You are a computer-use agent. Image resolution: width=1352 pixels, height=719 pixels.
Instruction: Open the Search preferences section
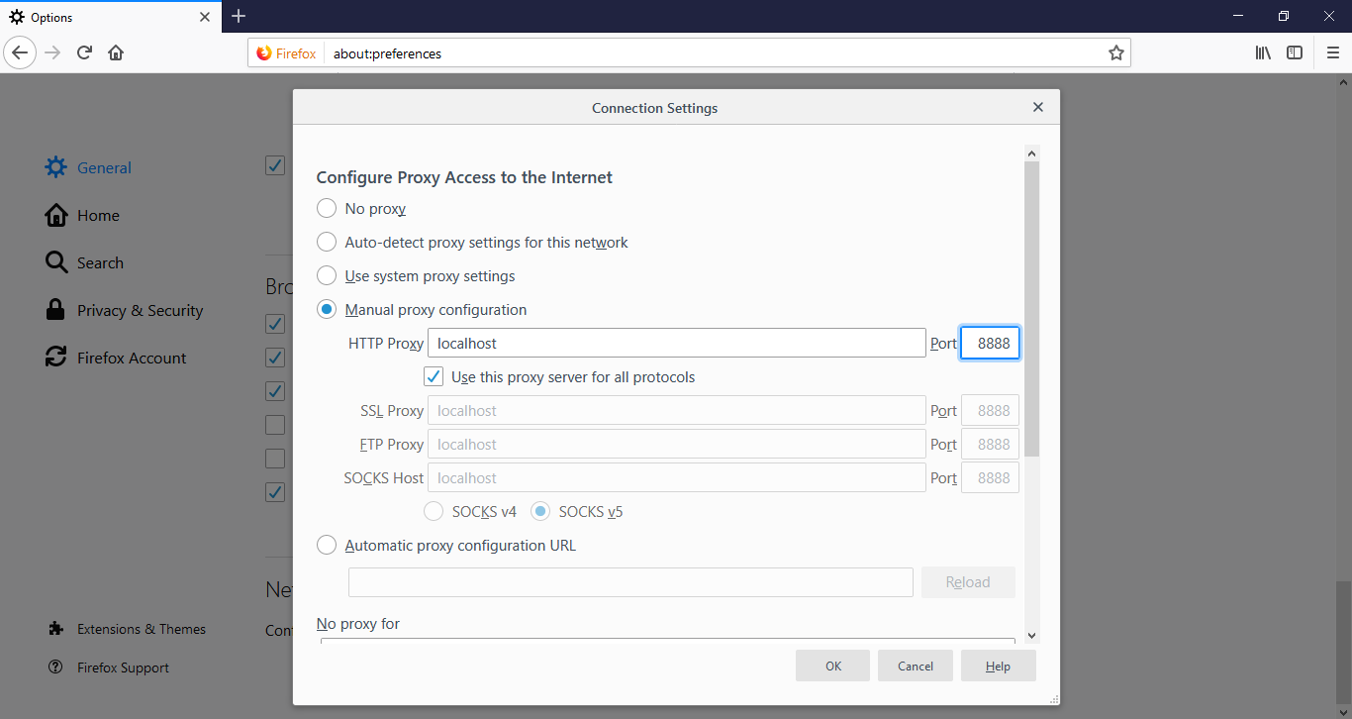click(x=100, y=262)
